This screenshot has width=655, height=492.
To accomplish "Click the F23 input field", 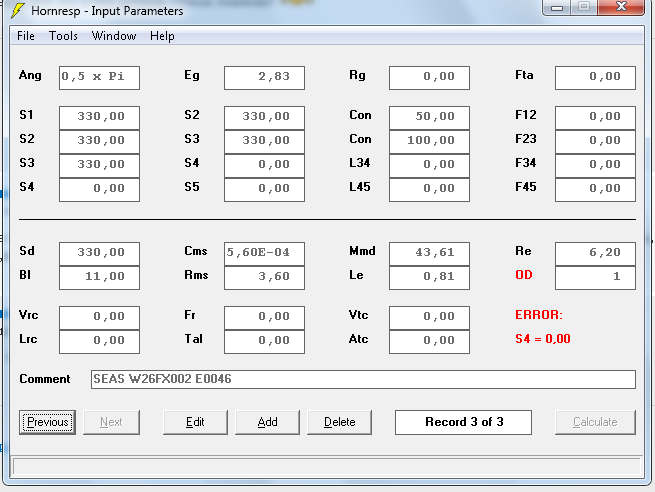I will click(595, 142).
